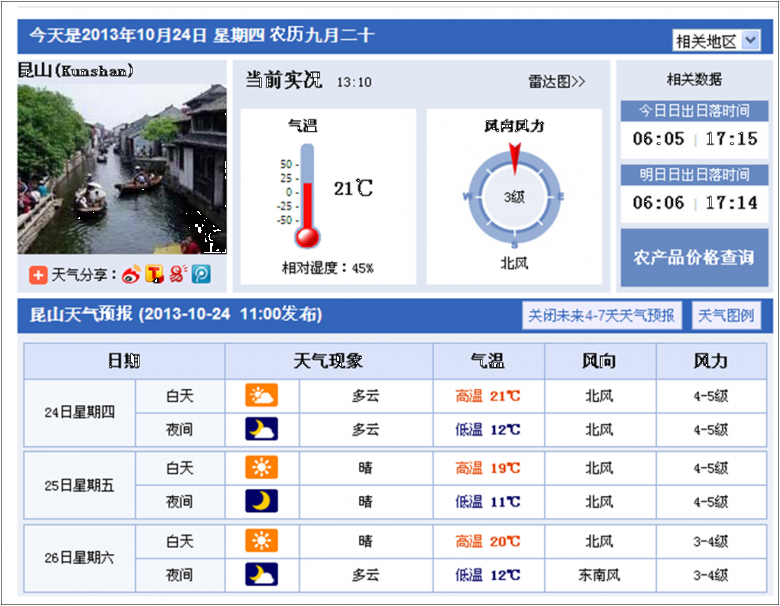Click 高温 21℃ in the table
This screenshot has width=780, height=606.
pyautogui.click(x=488, y=396)
